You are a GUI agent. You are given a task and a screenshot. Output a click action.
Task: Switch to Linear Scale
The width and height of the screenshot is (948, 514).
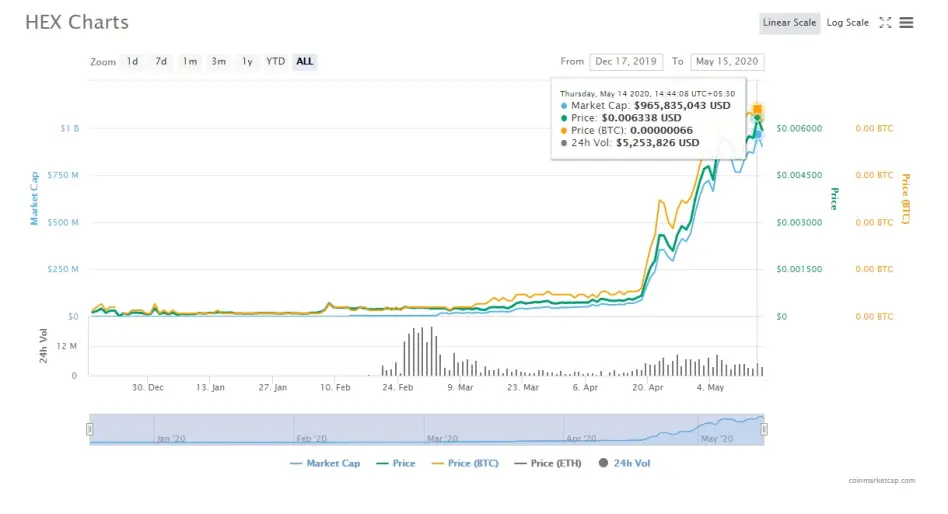[790, 23]
